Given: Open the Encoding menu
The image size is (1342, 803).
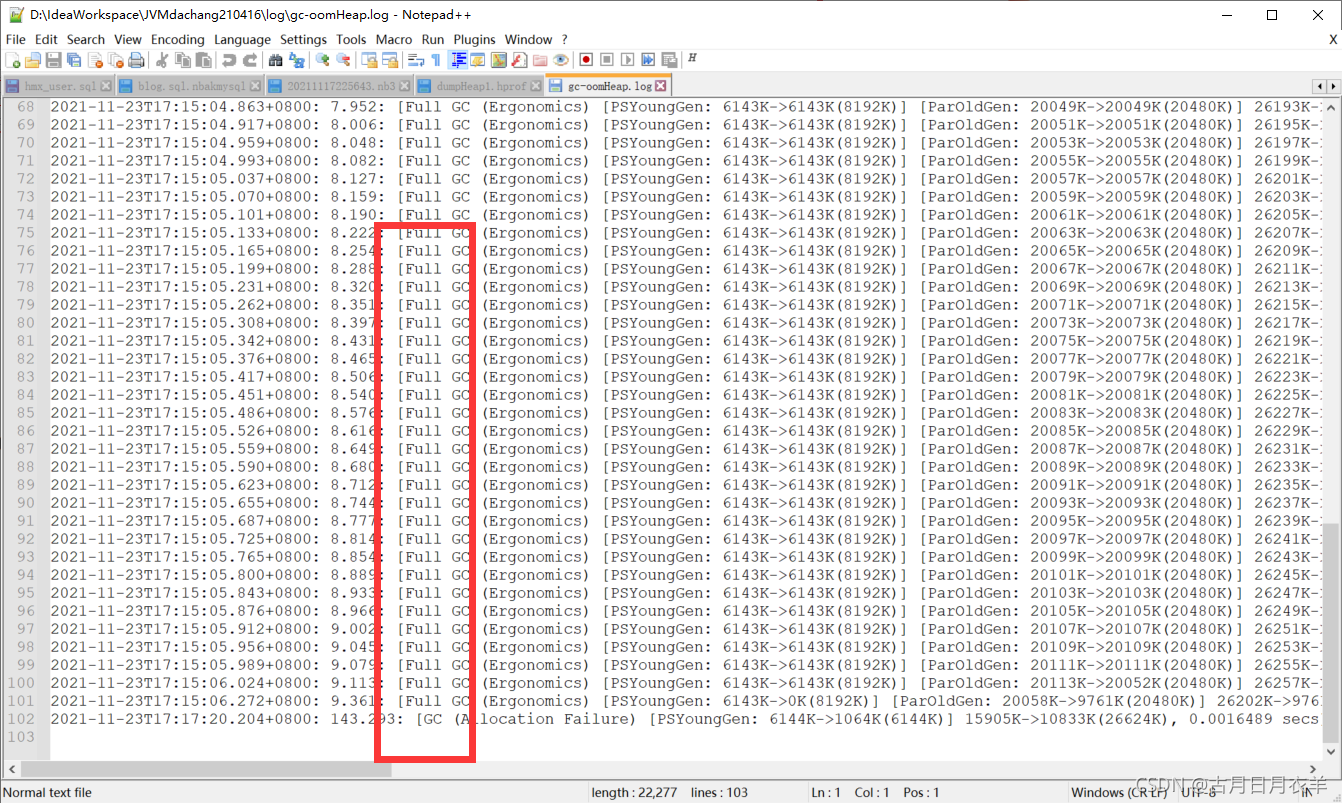Looking at the screenshot, I should point(178,39).
